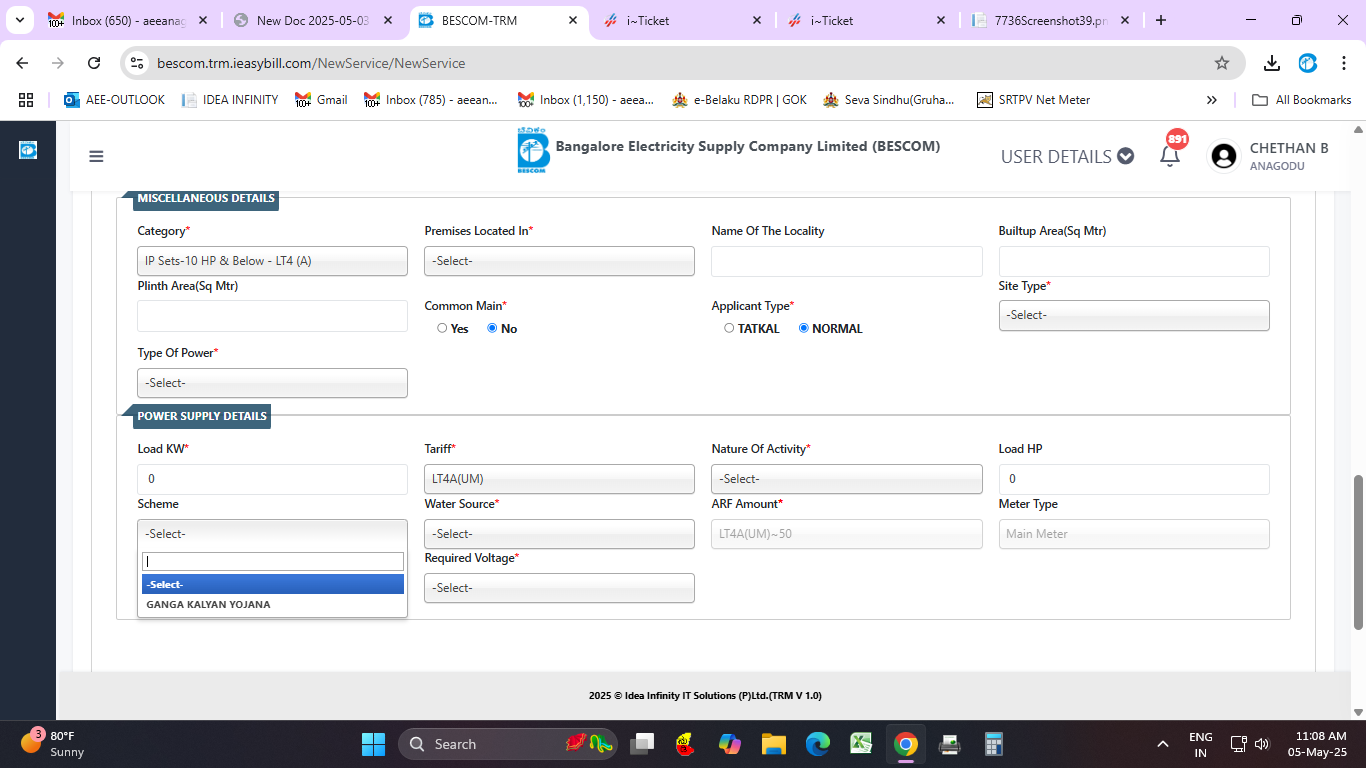Open the Water Source dropdown

[559, 534]
